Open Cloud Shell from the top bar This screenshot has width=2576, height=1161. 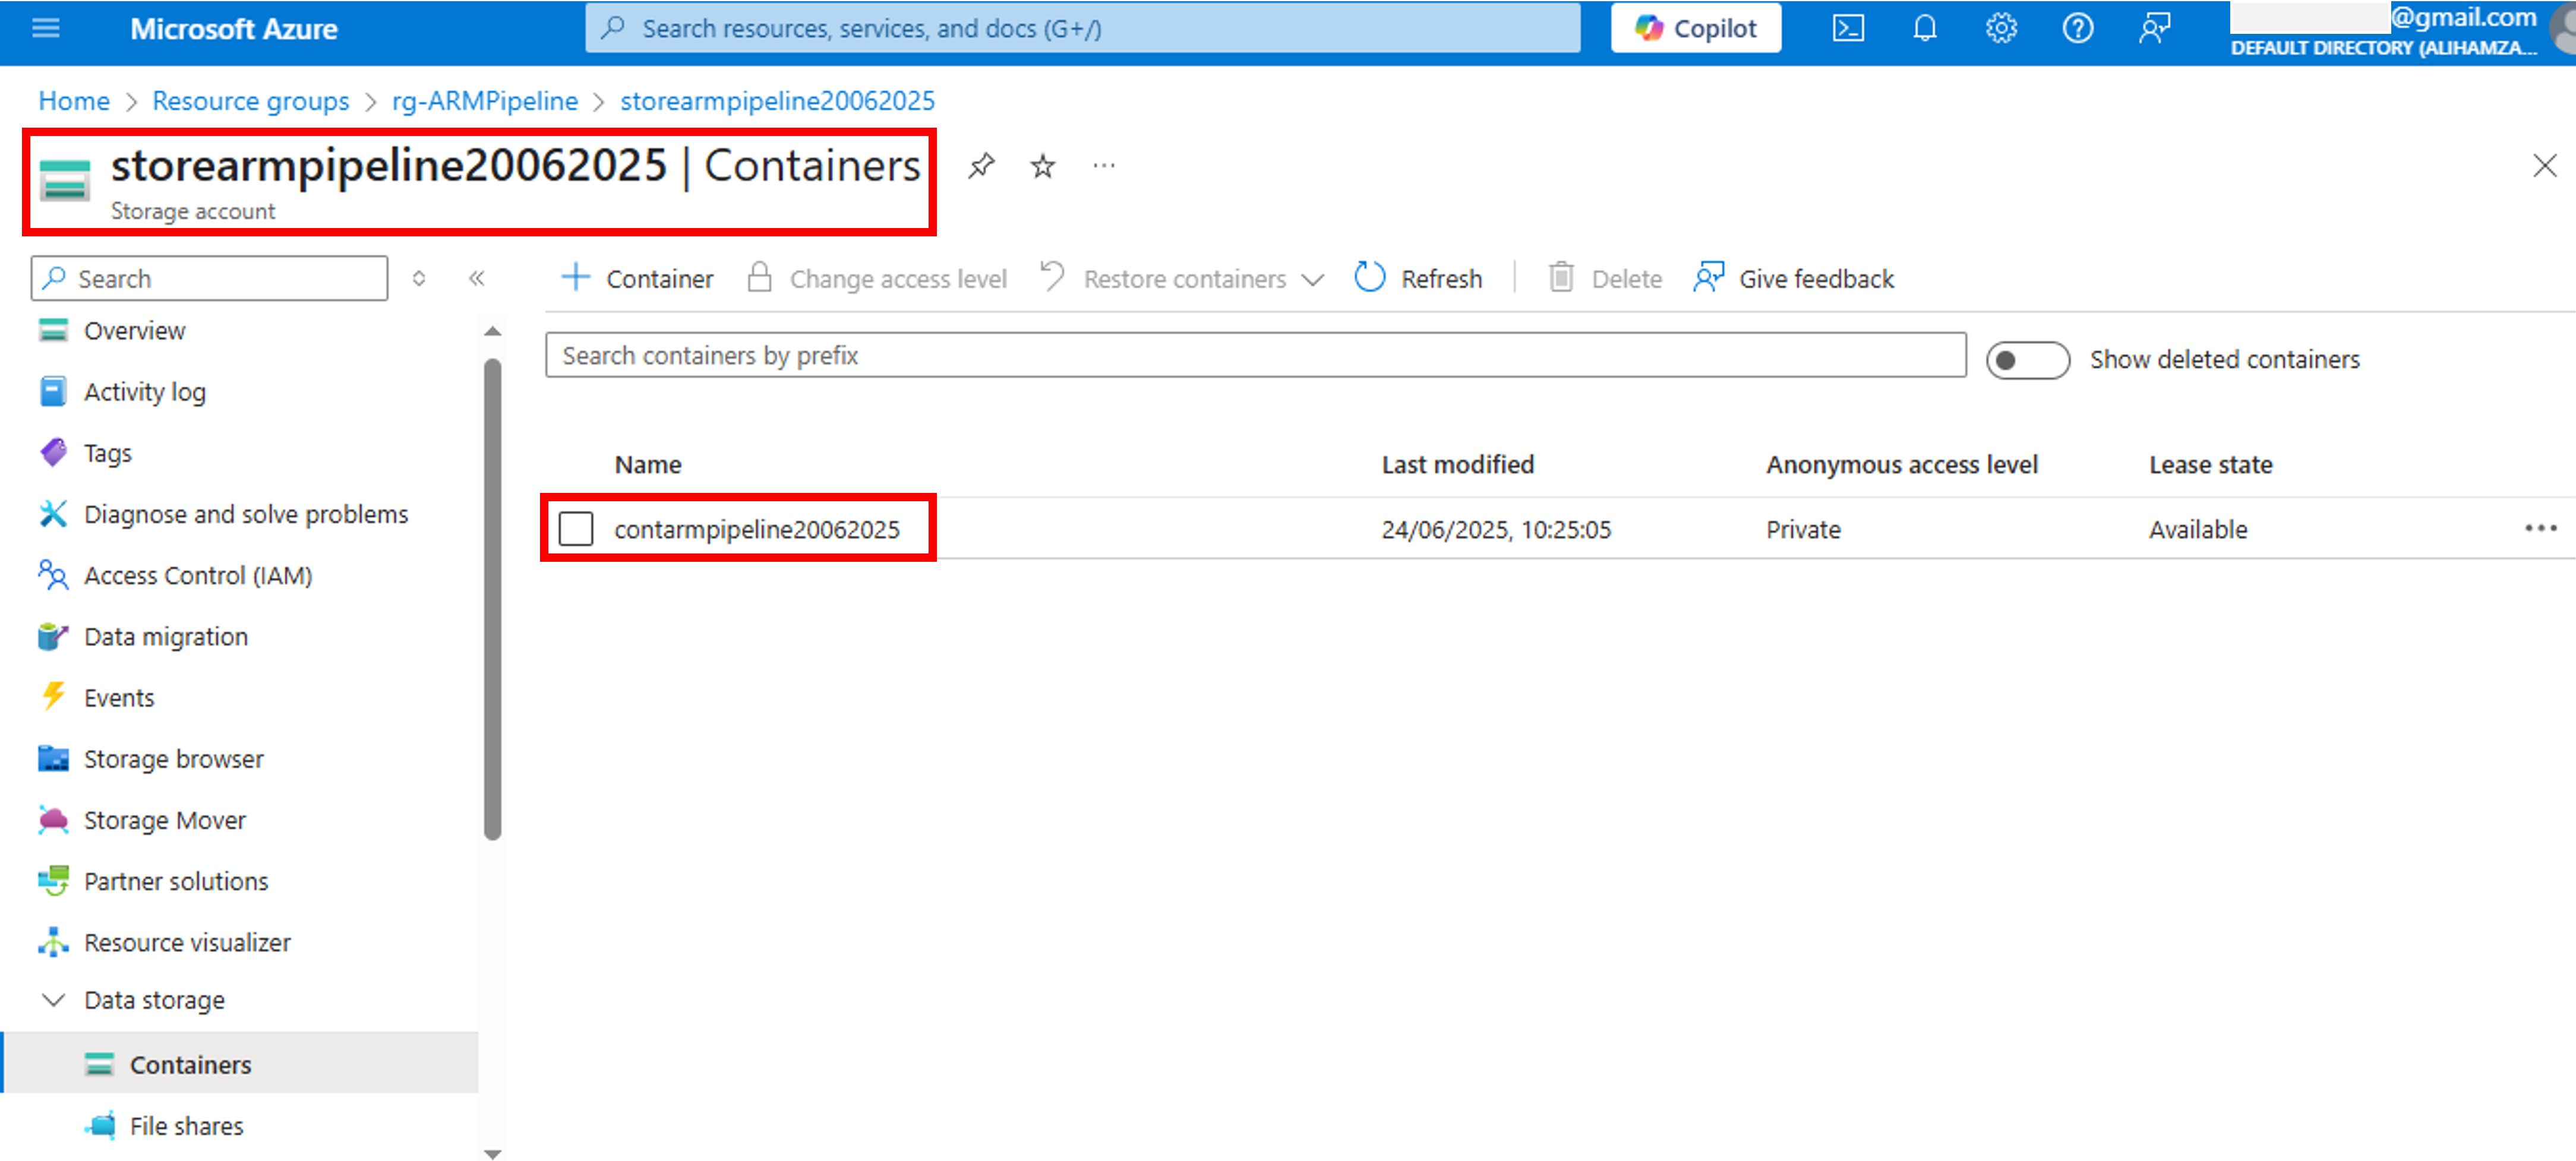pyautogui.click(x=1848, y=28)
